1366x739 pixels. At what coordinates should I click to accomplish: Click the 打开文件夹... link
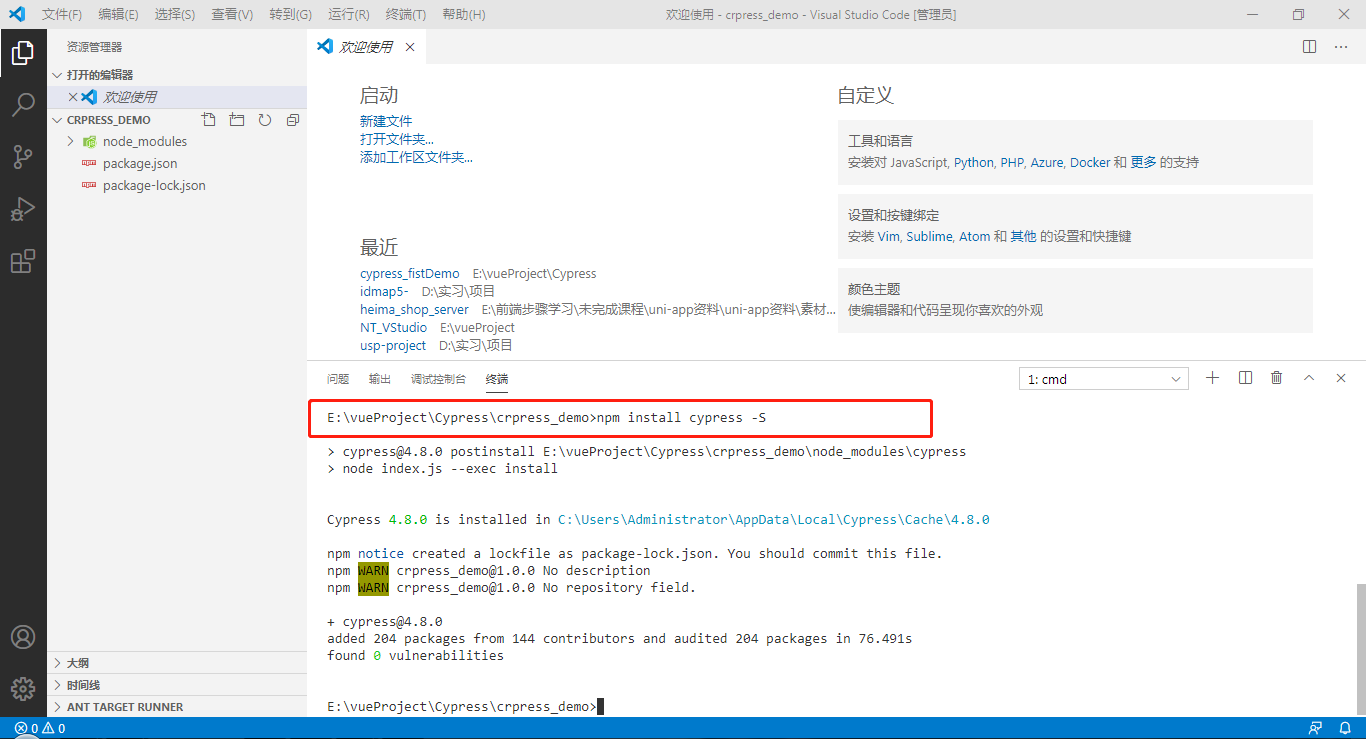tap(397, 139)
